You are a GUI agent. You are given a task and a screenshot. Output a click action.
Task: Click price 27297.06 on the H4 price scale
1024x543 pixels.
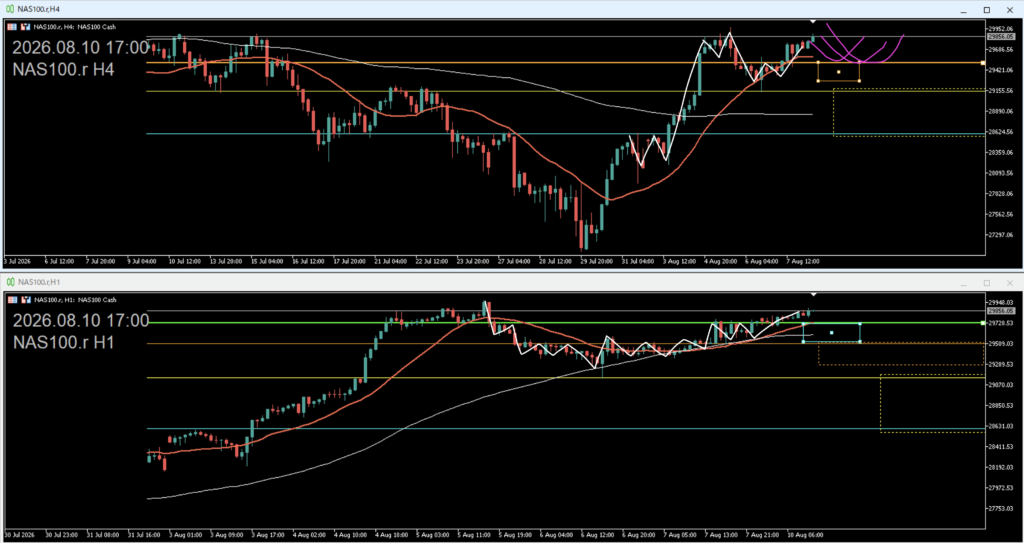click(1001, 235)
